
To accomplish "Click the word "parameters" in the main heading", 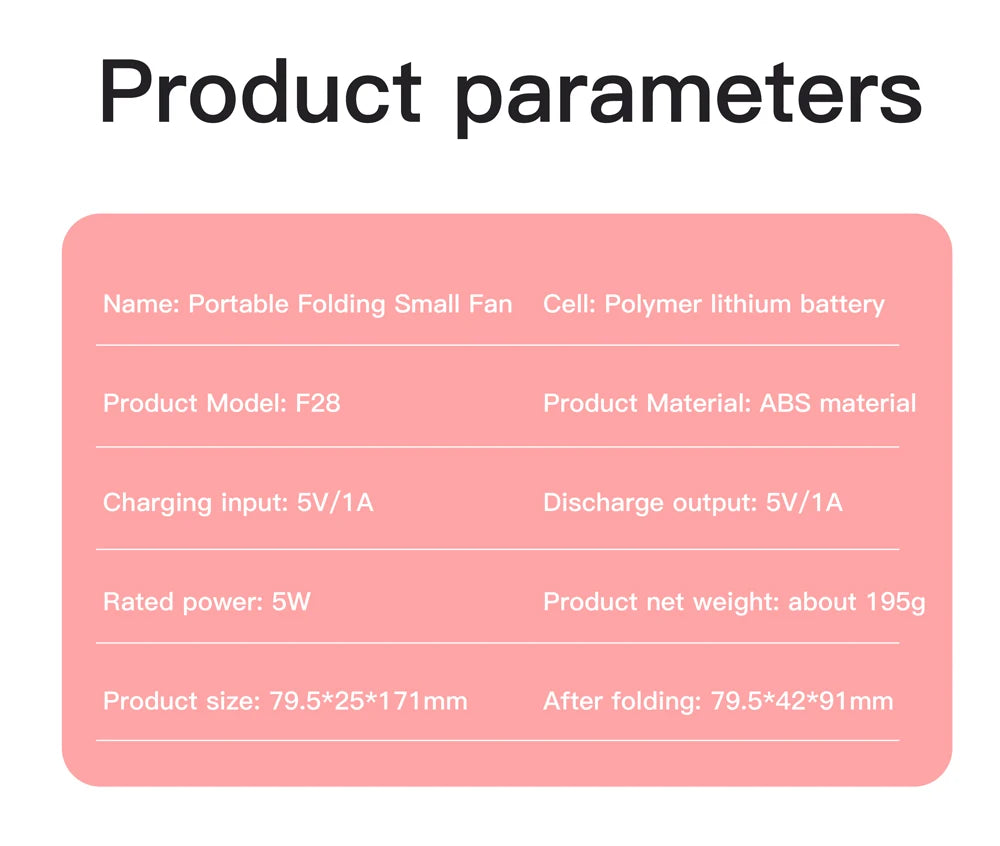I will coord(687,95).
